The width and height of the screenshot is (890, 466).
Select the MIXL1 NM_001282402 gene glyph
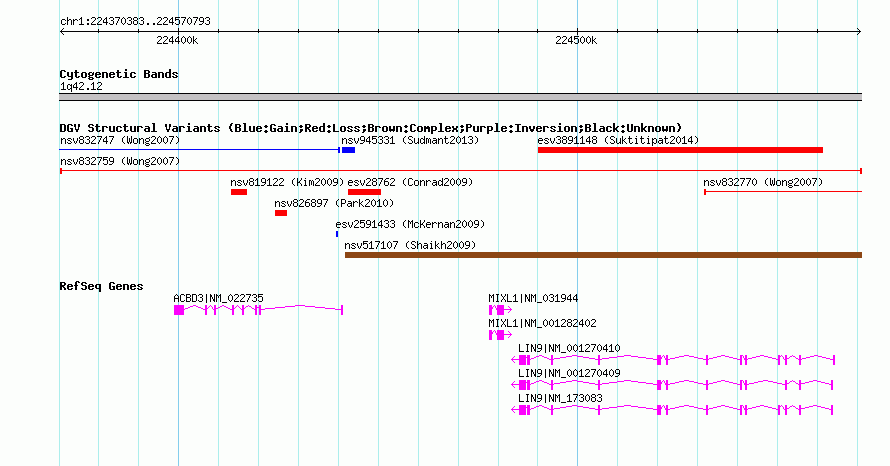click(500, 335)
